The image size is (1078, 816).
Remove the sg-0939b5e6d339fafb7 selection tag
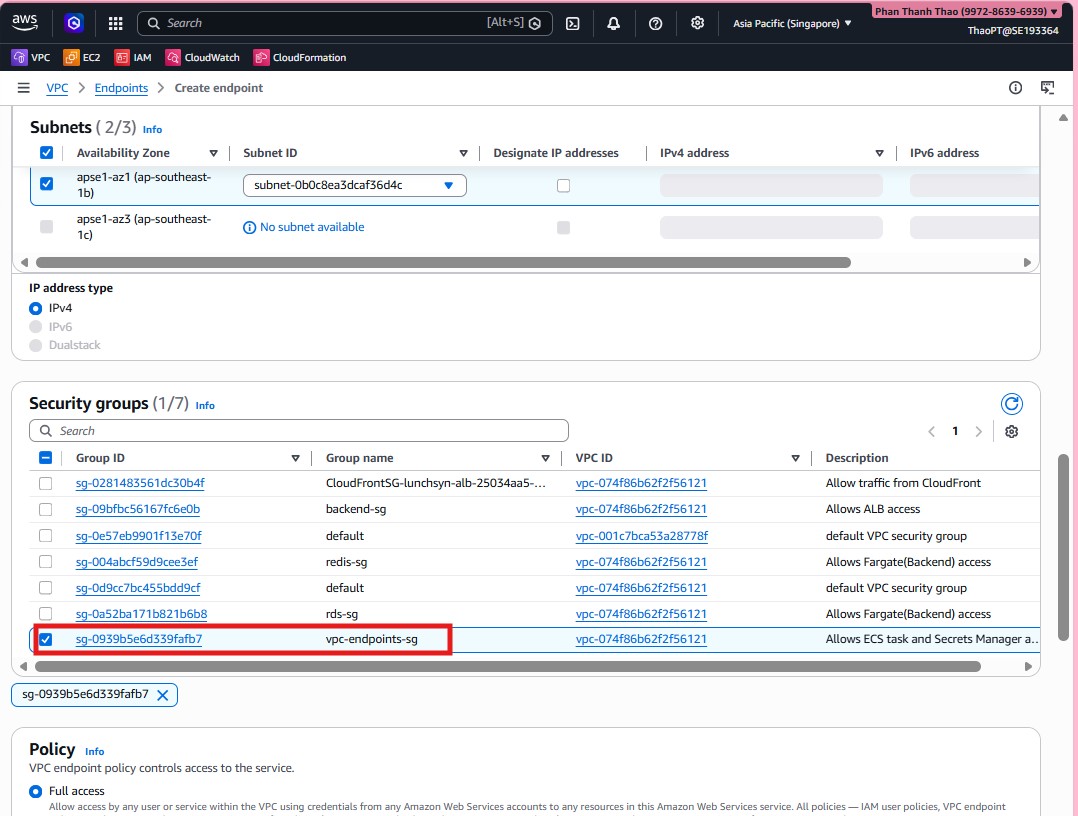163,694
